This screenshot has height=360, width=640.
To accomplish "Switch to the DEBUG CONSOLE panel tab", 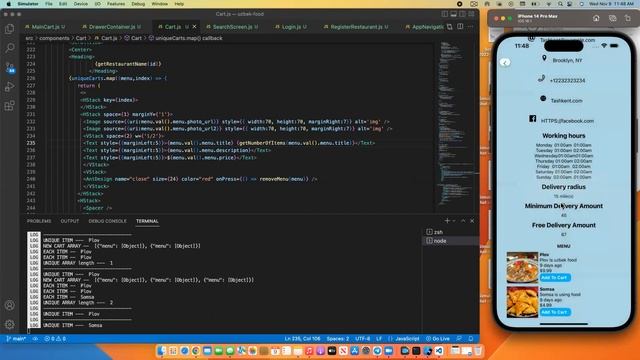I will [107, 221].
